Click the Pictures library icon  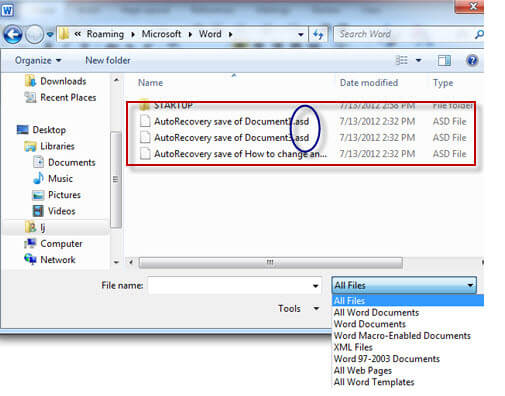click(38, 195)
